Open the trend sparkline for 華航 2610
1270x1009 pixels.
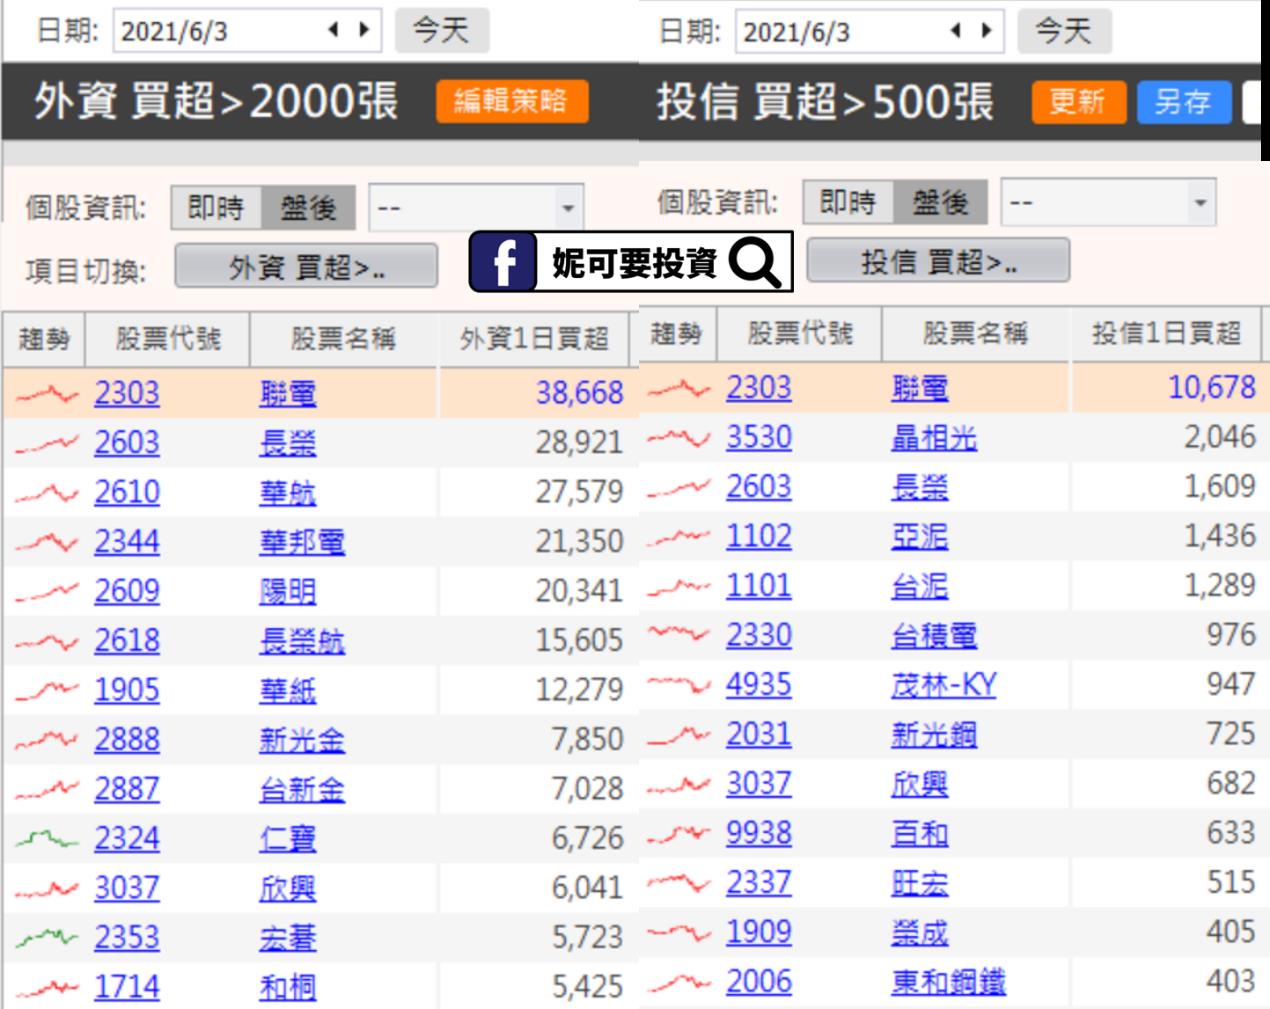(x=46, y=492)
